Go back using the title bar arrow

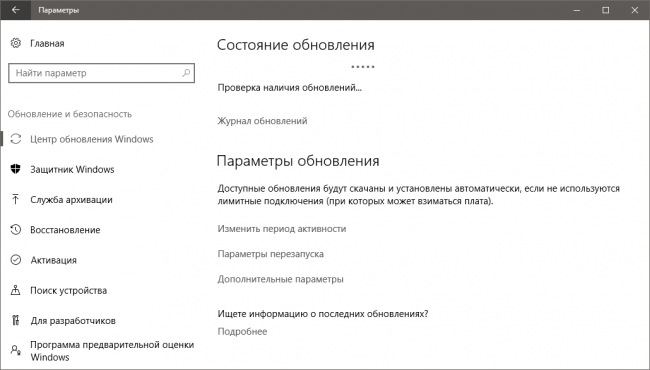coord(15,10)
